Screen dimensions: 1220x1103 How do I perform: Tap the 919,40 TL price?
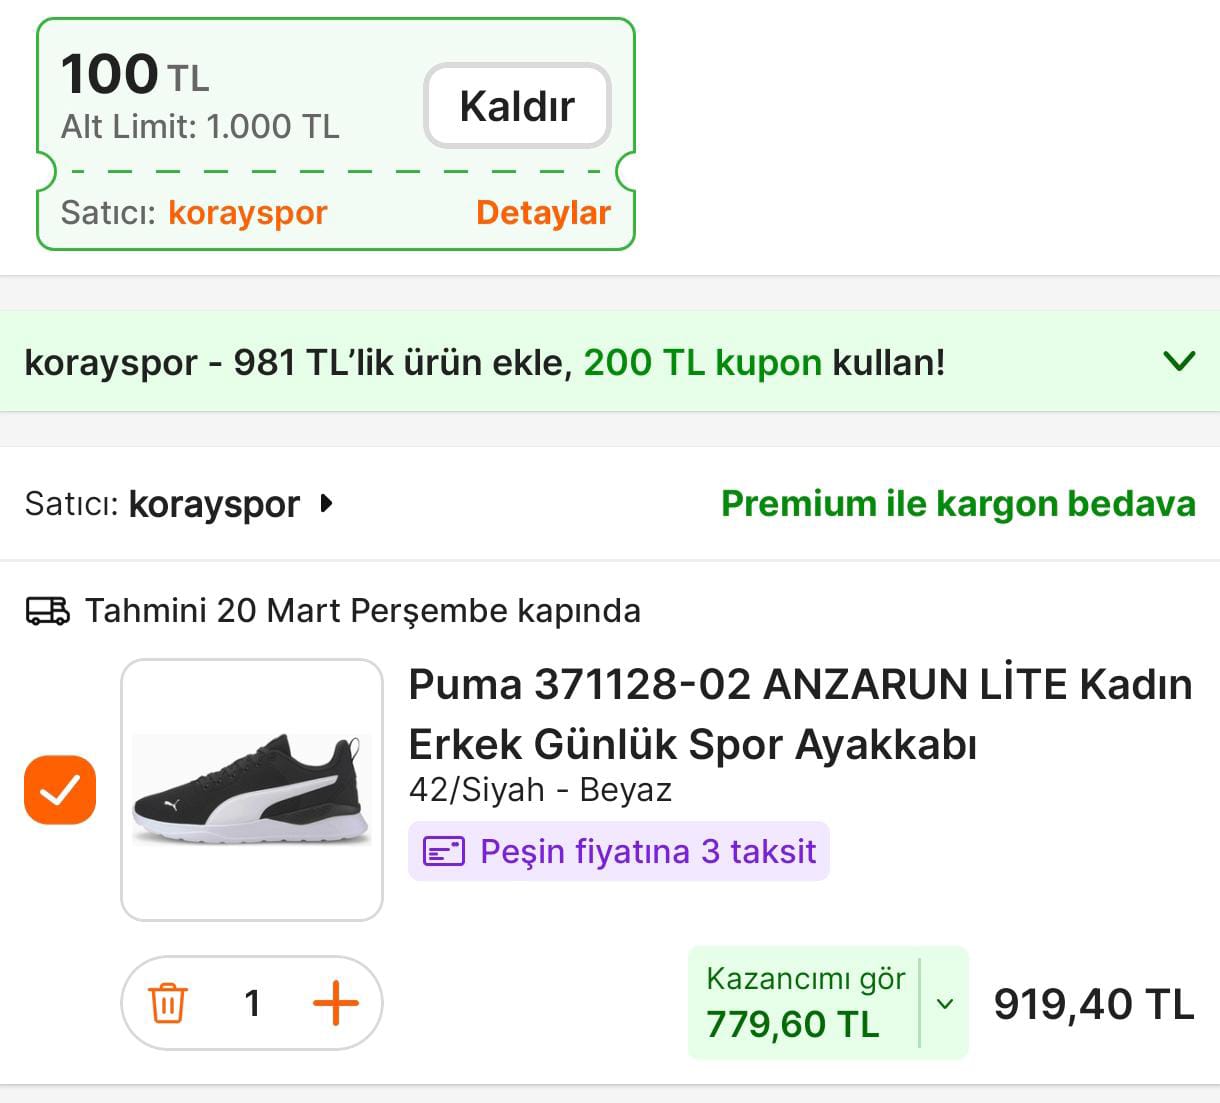tap(1093, 1004)
